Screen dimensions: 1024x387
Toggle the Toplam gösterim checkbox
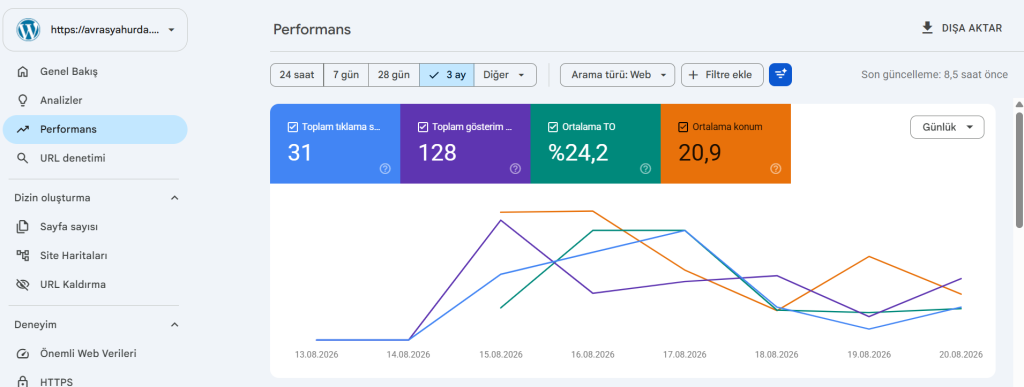423,127
